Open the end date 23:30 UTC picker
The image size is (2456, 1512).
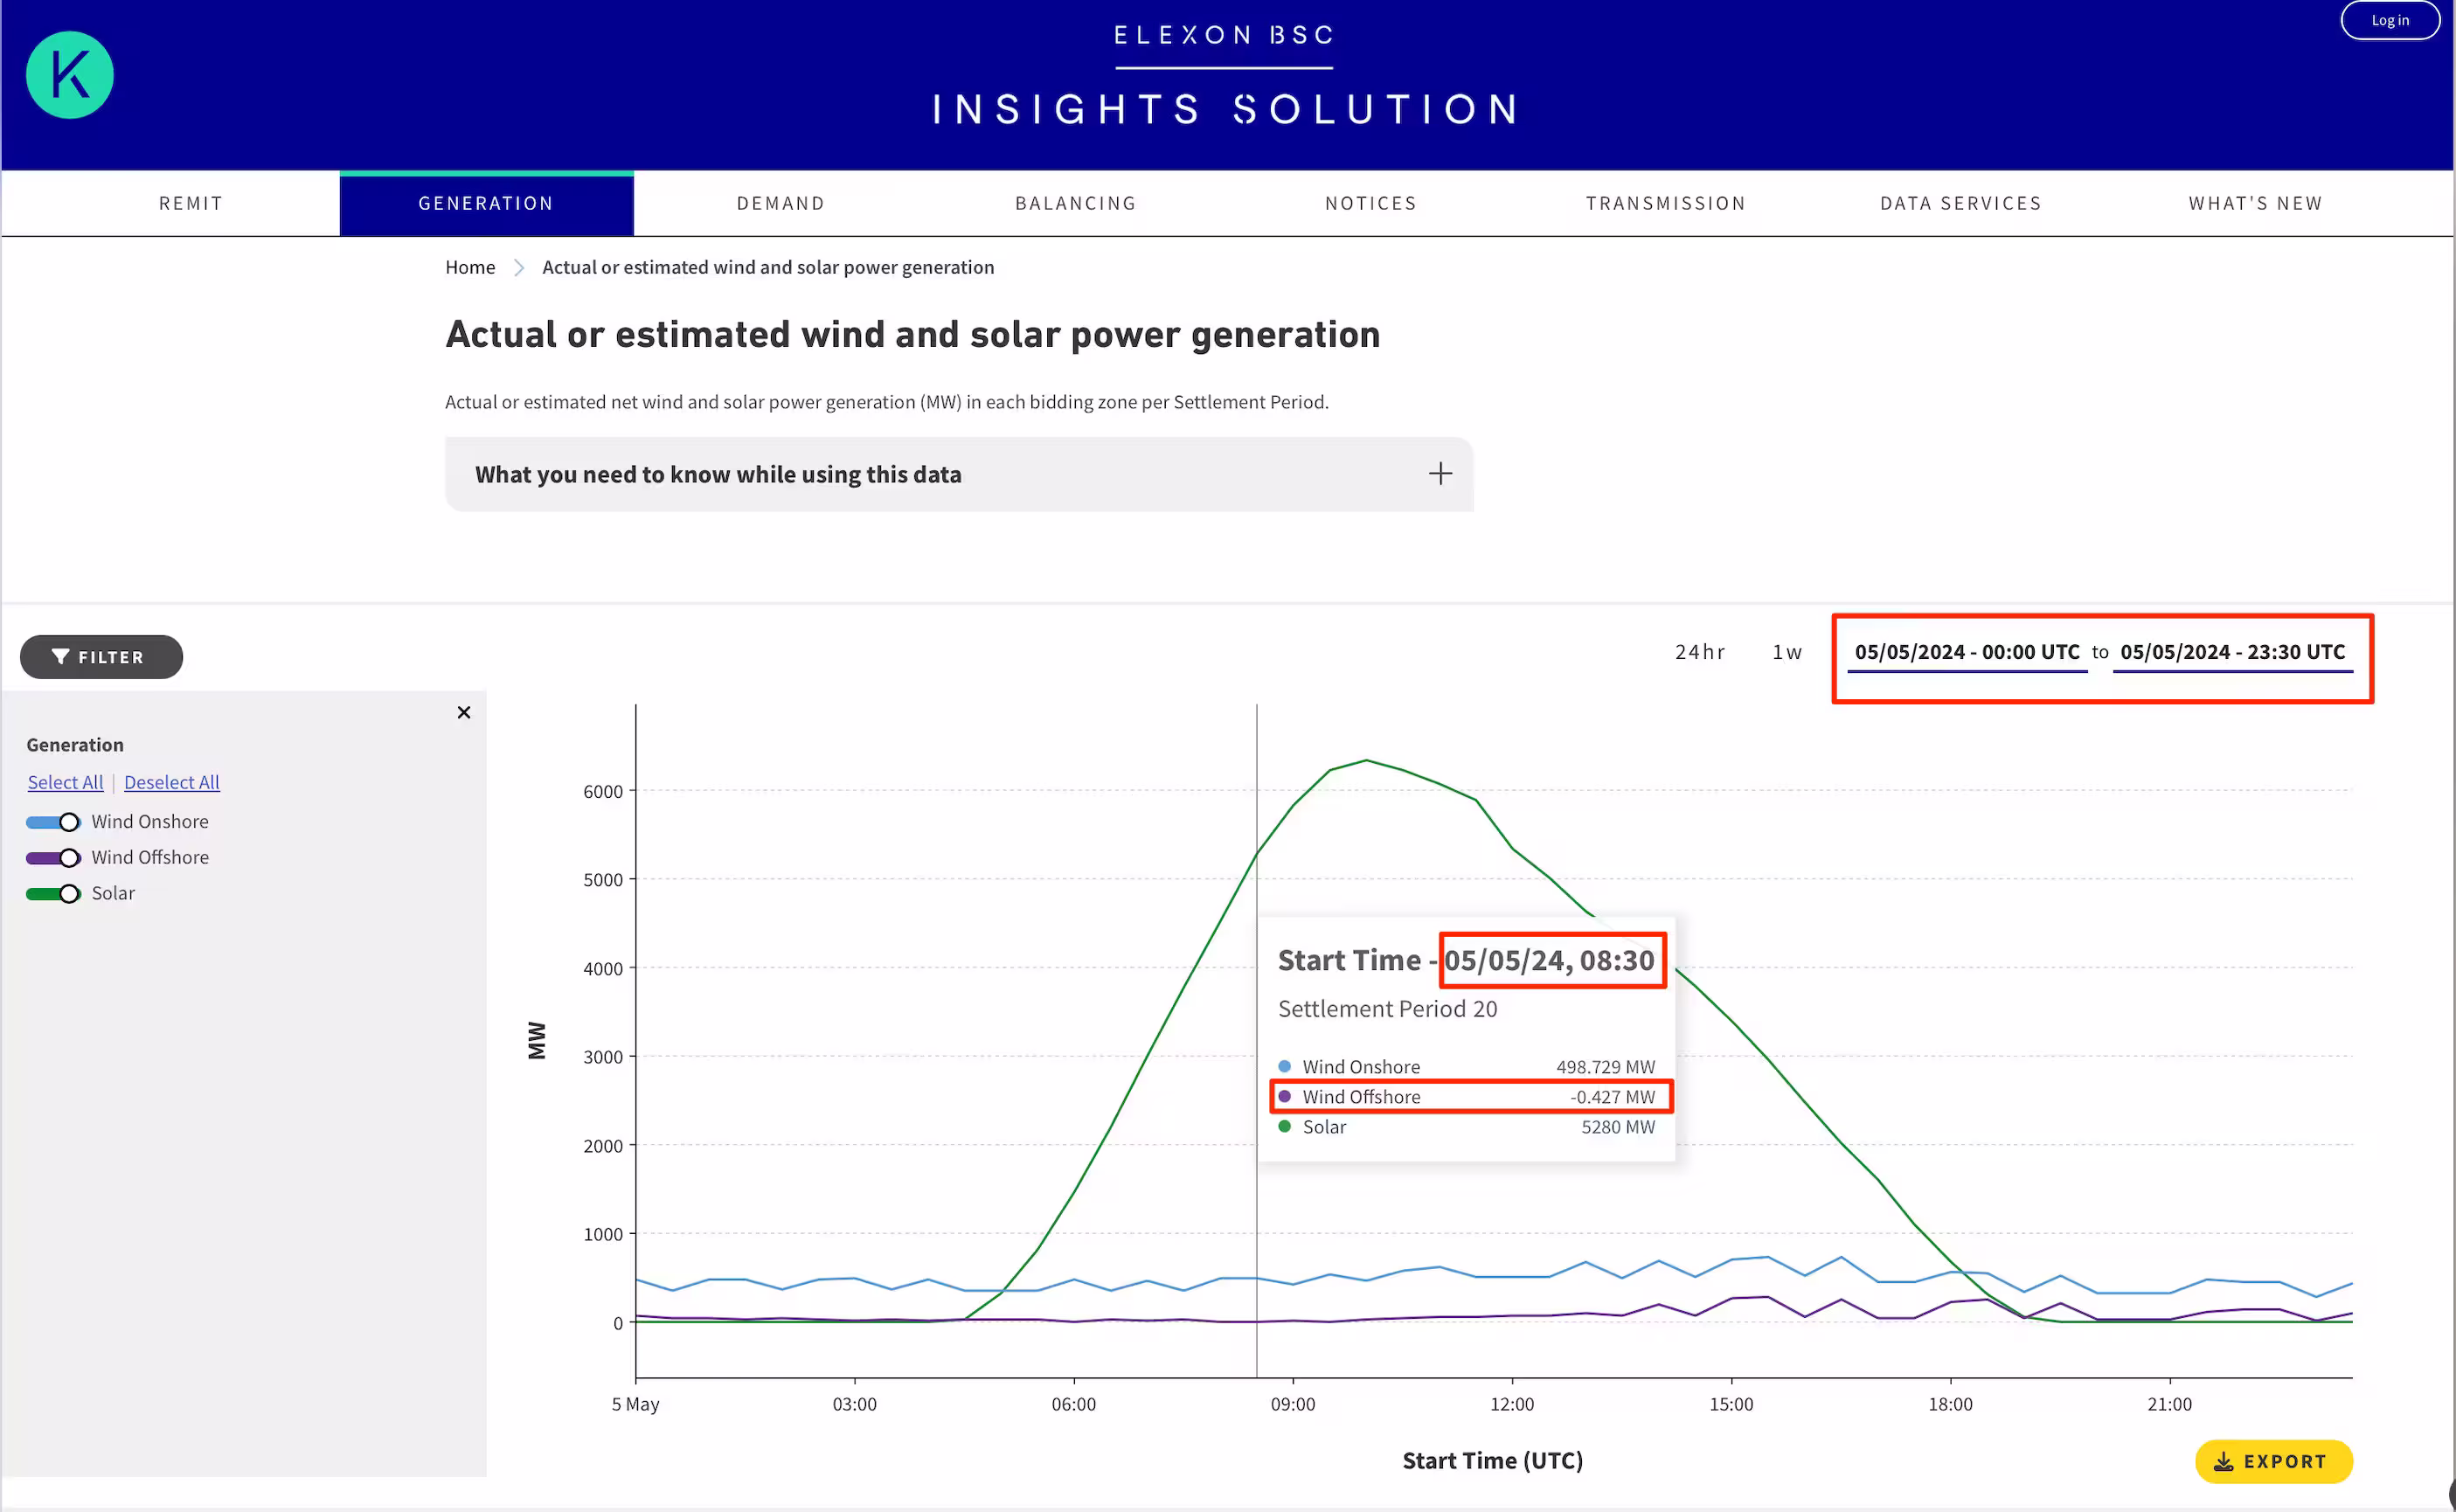pos(2232,652)
